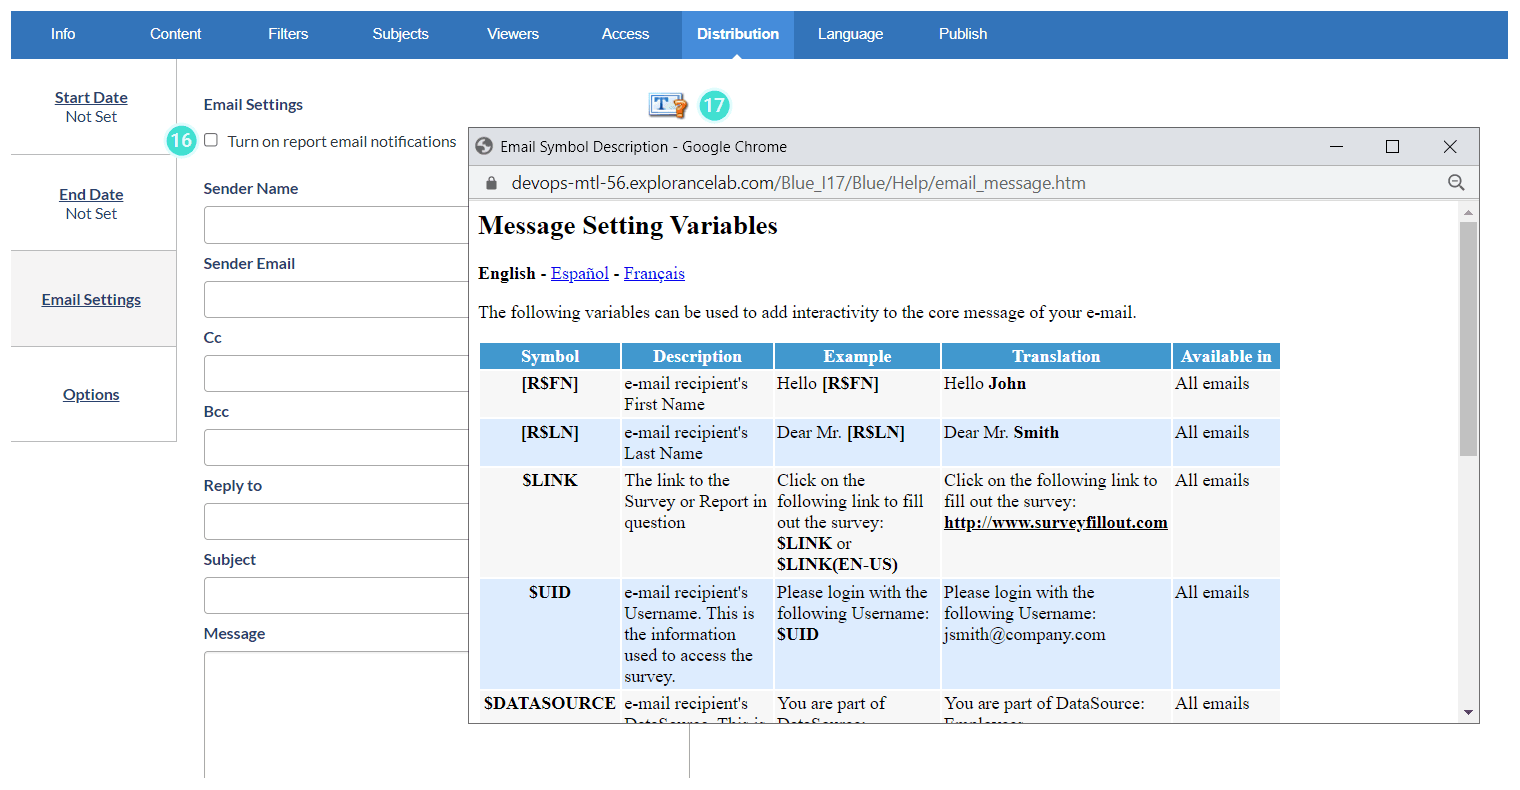The width and height of the screenshot is (1520, 790).
Task: Switch help page to Français
Action: [654, 273]
